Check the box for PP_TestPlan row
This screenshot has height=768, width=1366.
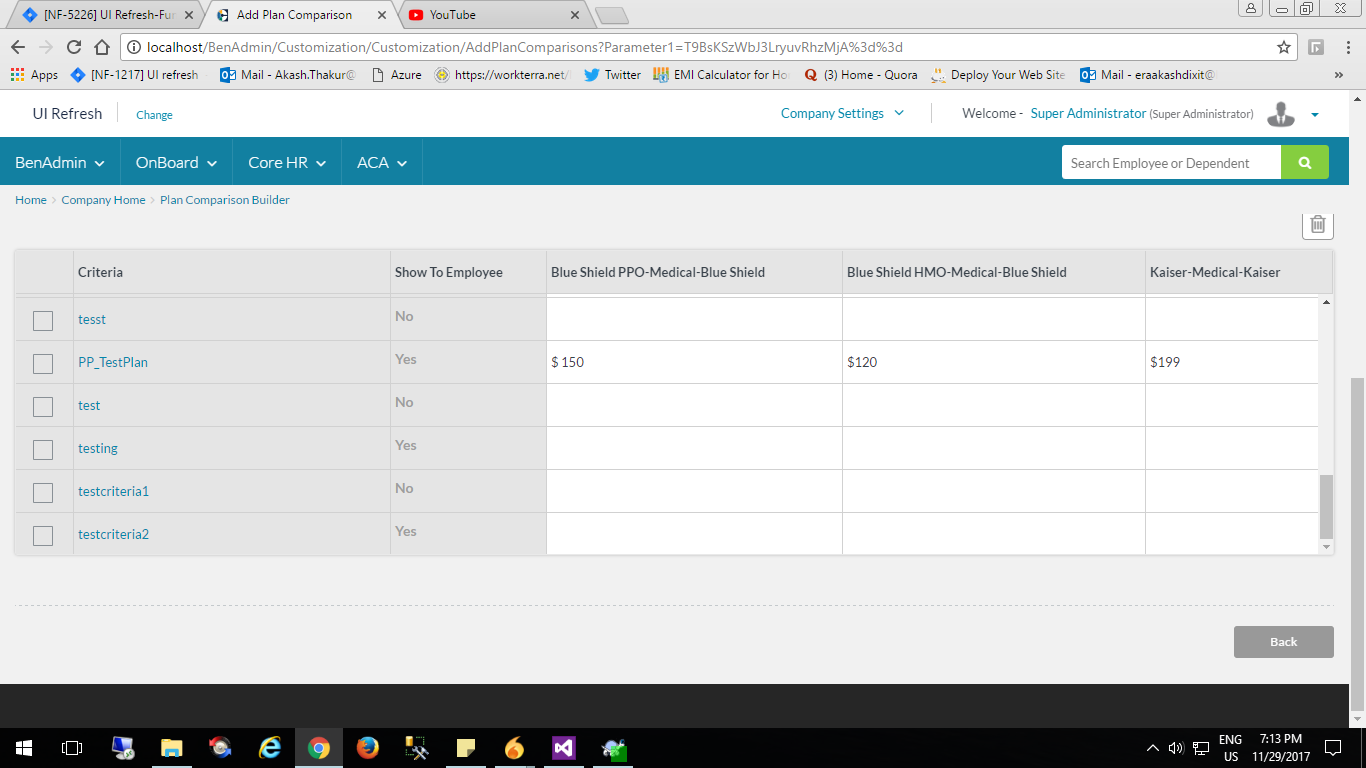[x=43, y=363]
